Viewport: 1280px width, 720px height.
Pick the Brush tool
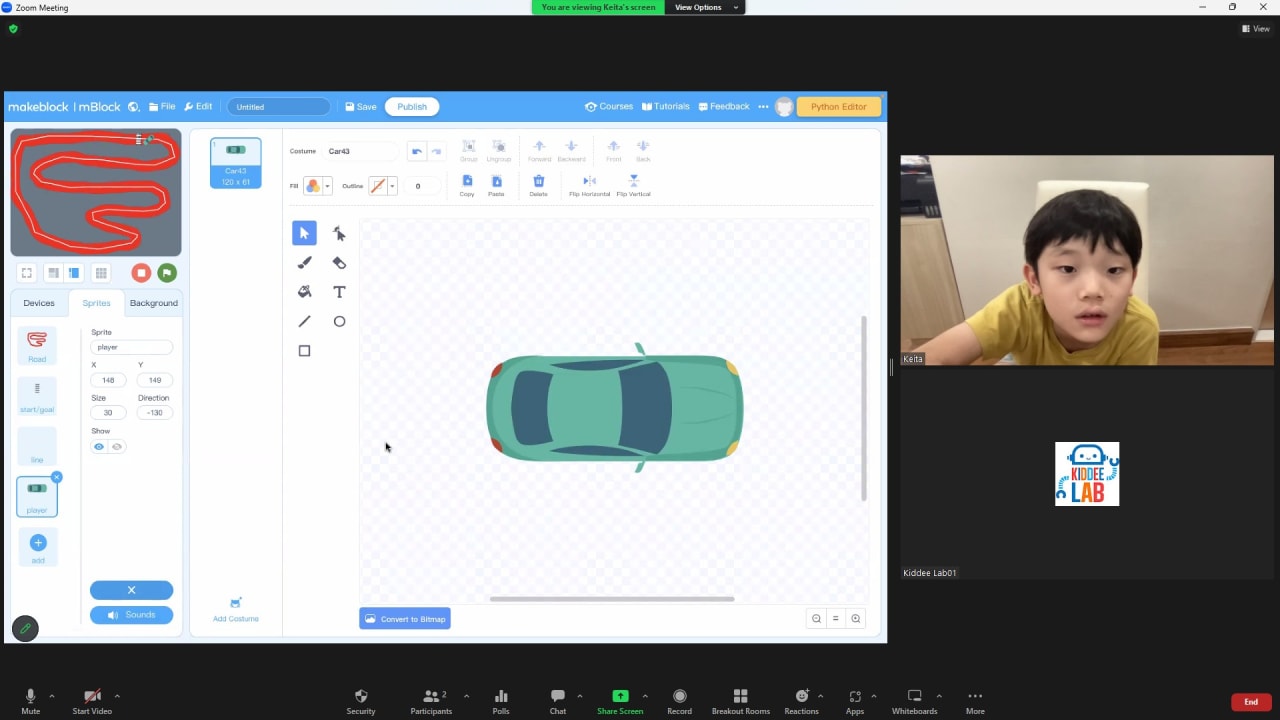click(304, 262)
